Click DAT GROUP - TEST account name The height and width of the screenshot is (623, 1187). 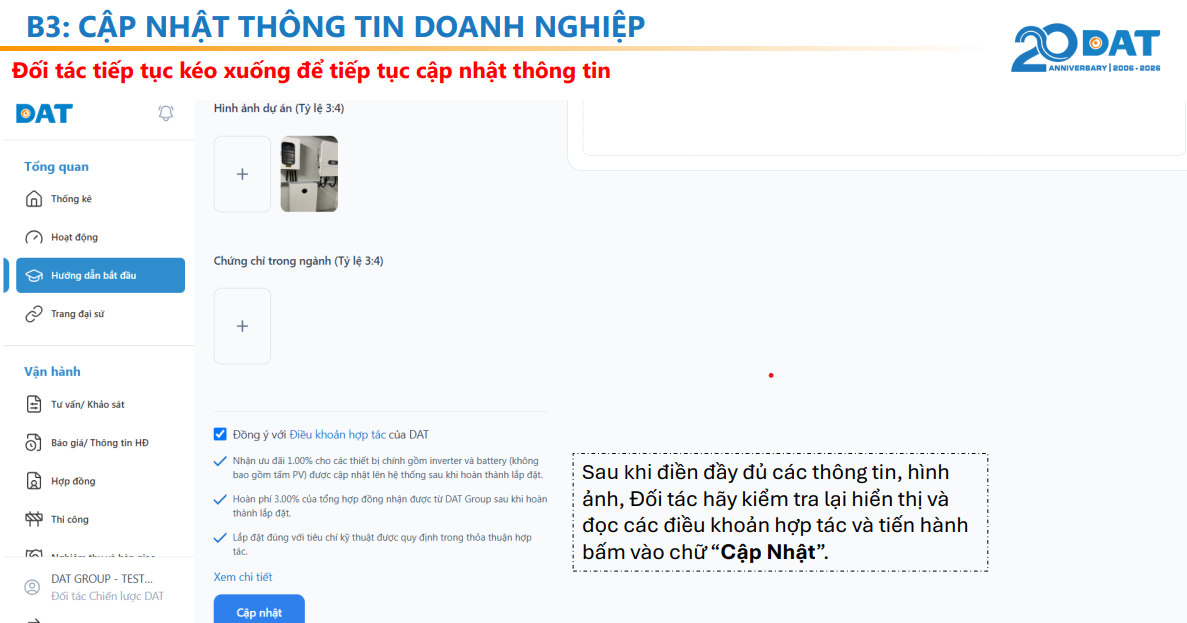pos(102,579)
